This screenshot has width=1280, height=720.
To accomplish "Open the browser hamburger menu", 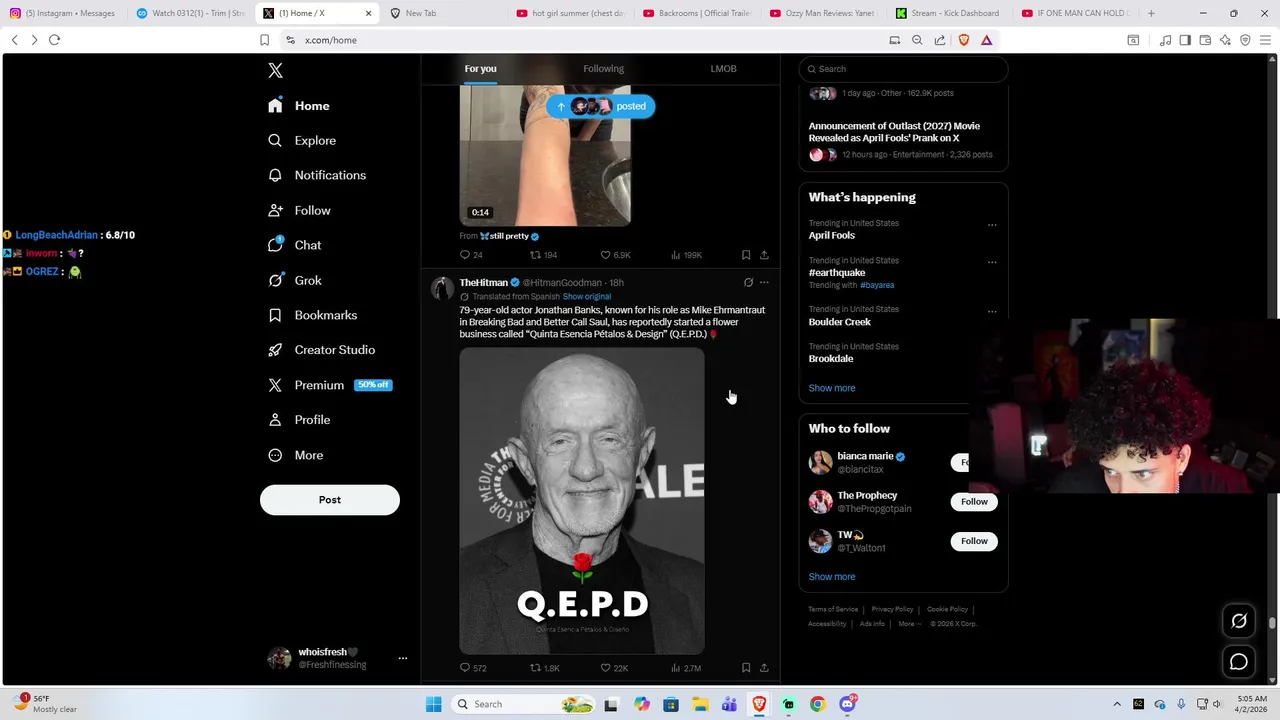I will click(1265, 40).
